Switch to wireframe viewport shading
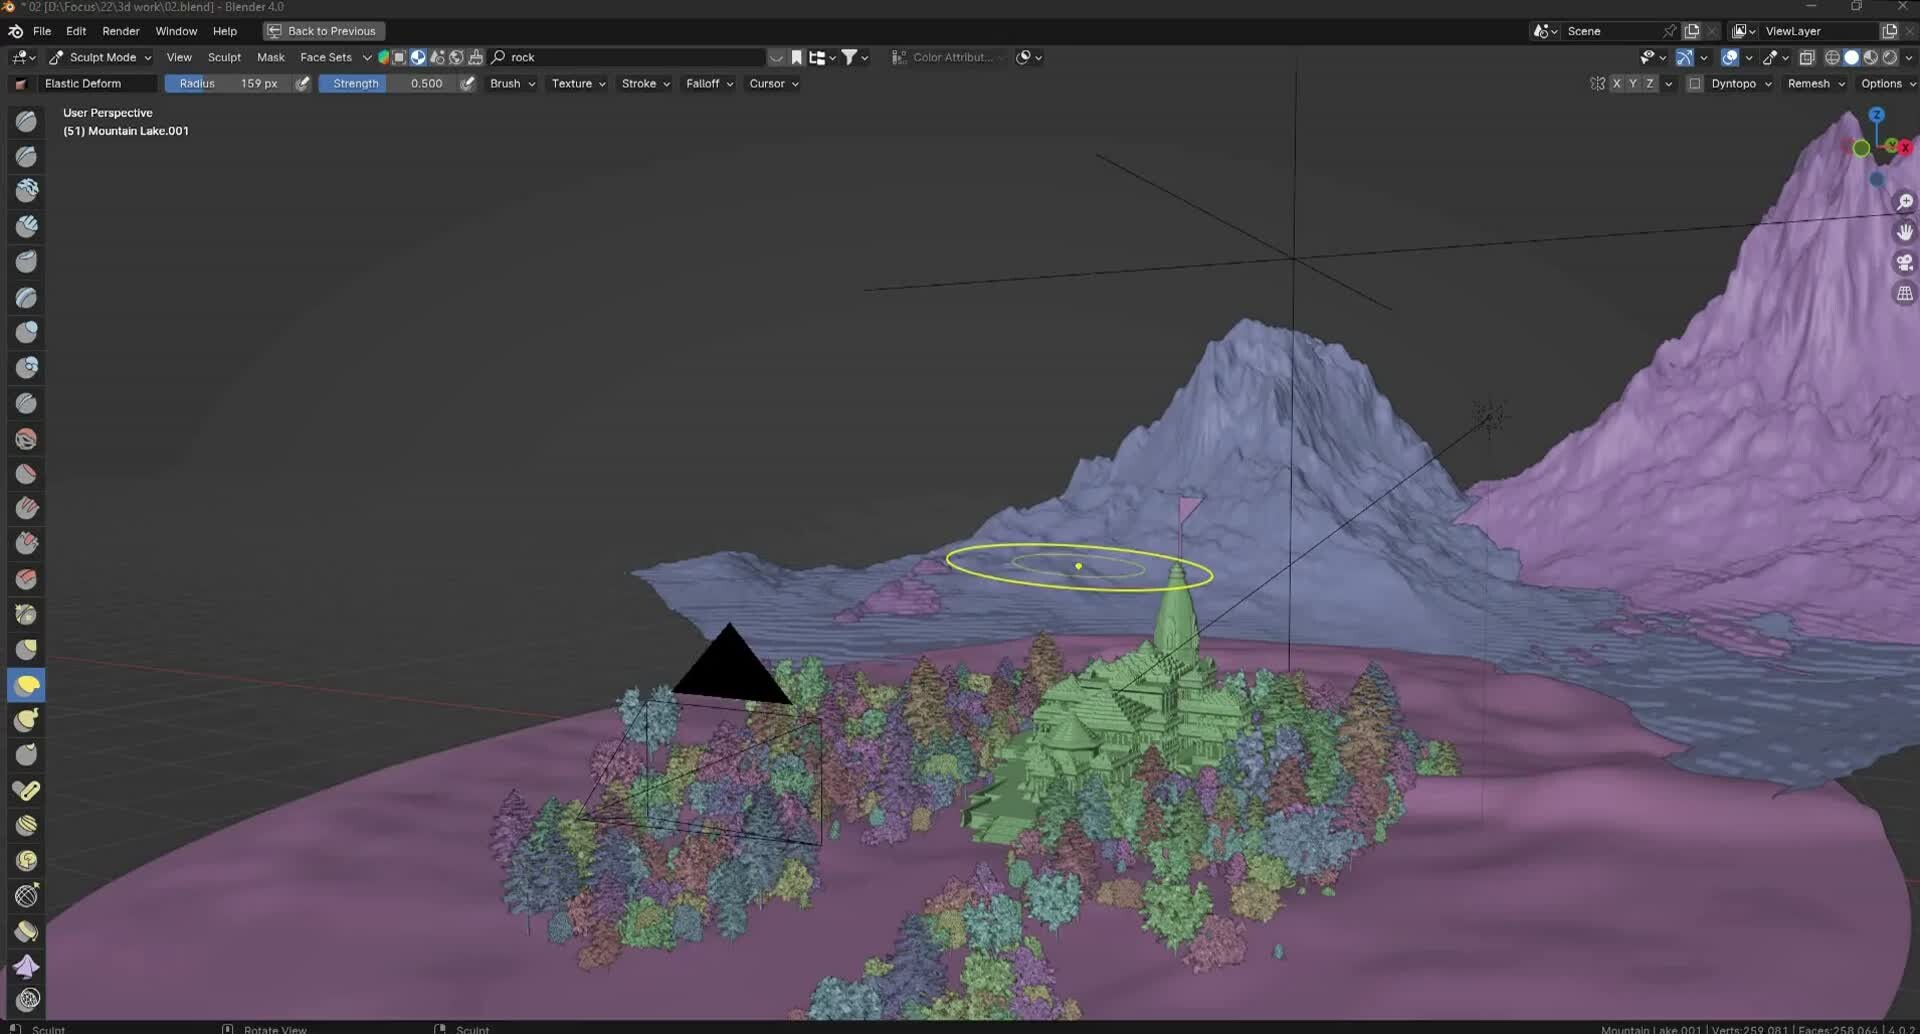The width and height of the screenshot is (1920, 1034). point(1832,58)
